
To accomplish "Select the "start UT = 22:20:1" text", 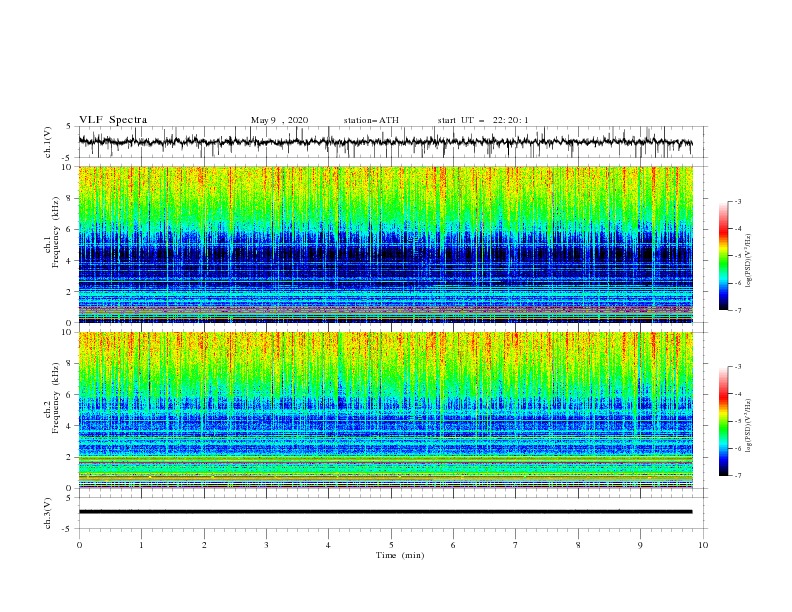I will (x=483, y=120).
